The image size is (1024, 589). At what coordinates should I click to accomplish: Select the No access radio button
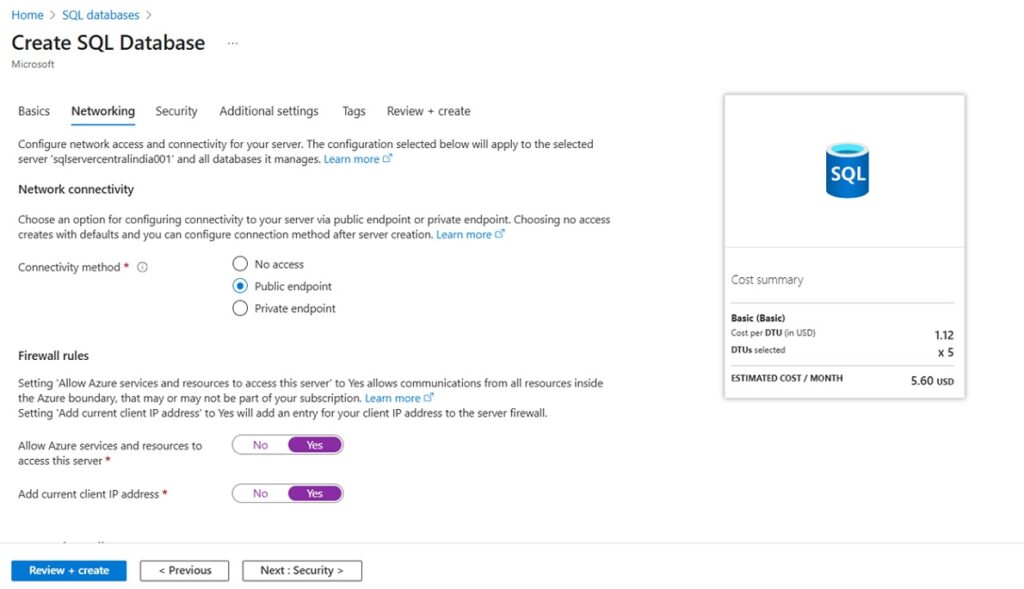click(x=240, y=264)
